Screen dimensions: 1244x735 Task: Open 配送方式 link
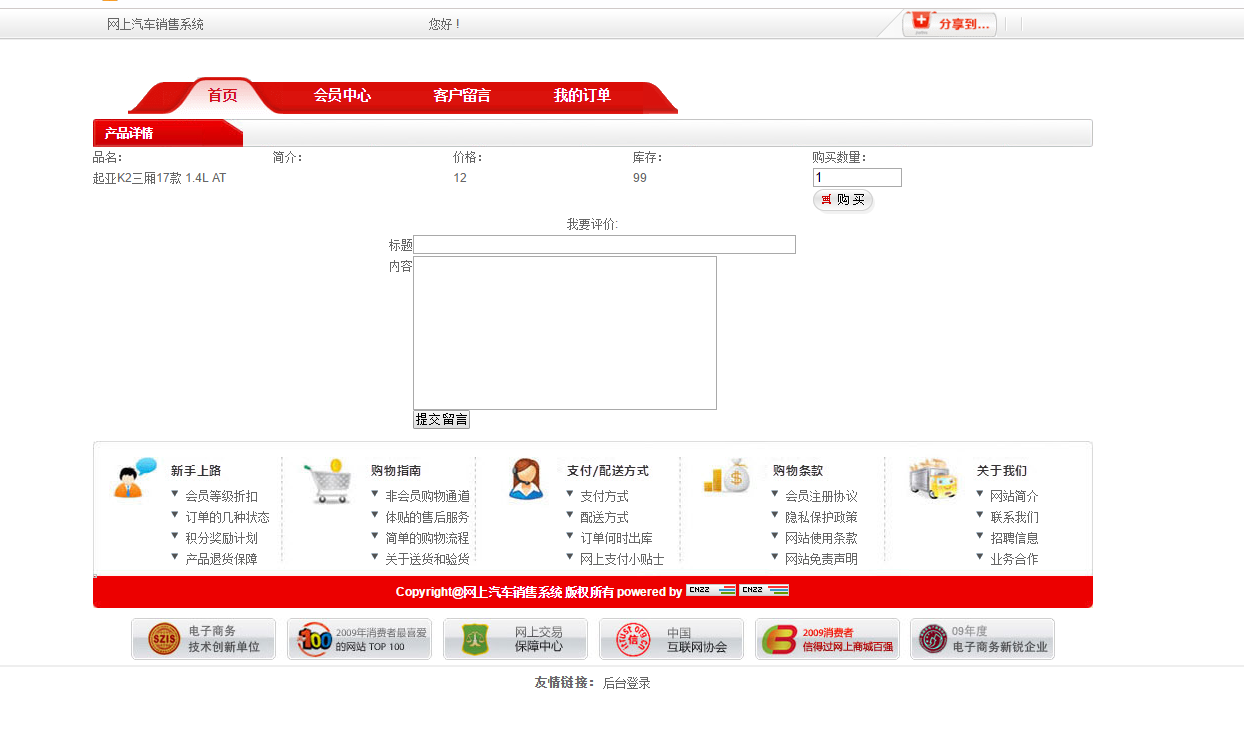604,517
